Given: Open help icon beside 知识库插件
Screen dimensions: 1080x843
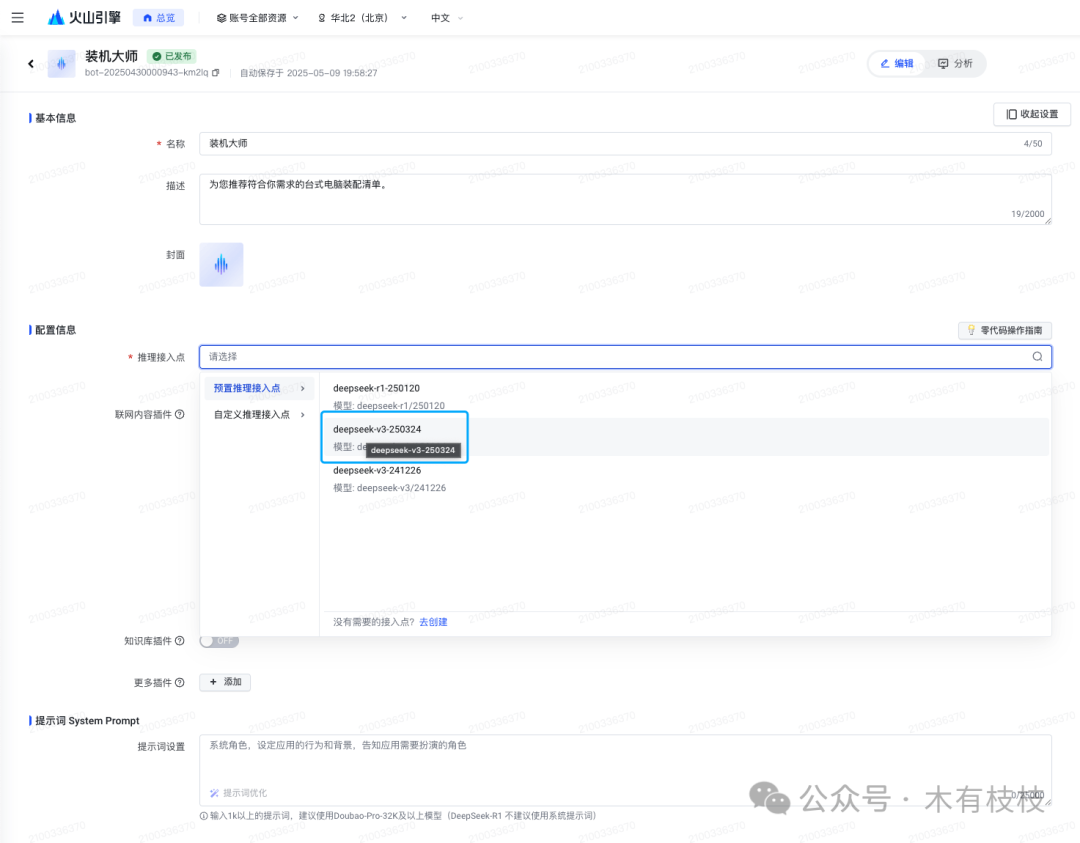Looking at the screenshot, I should [180, 641].
